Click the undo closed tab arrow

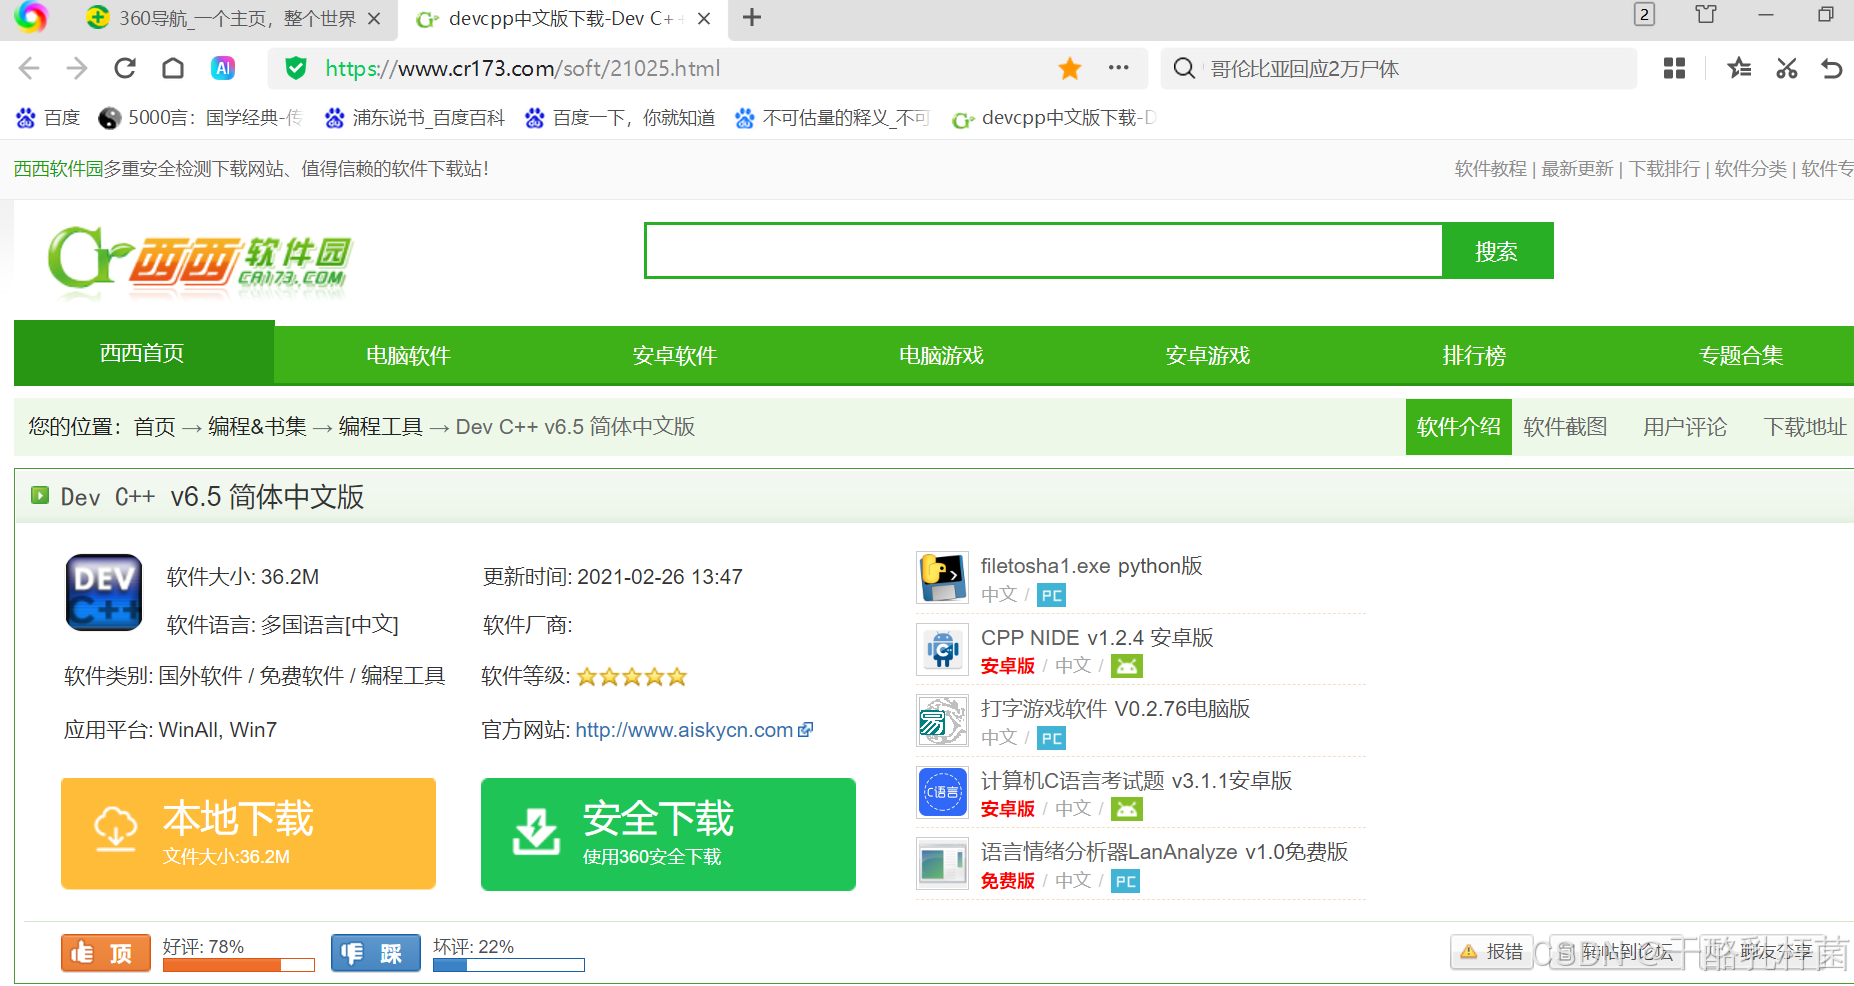tap(1832, 68)
